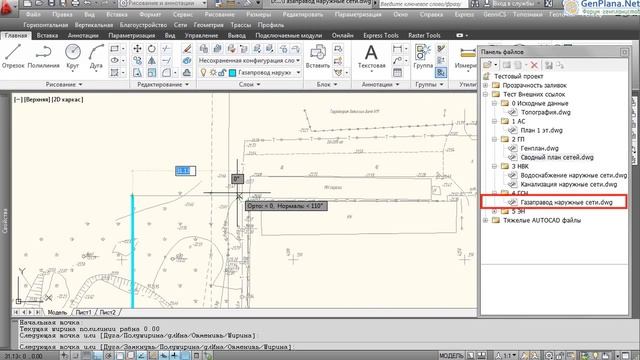Screen dimensions: 640x360
Task: Collapse the Тест Внешних ссылок folder
Action: 486,94
